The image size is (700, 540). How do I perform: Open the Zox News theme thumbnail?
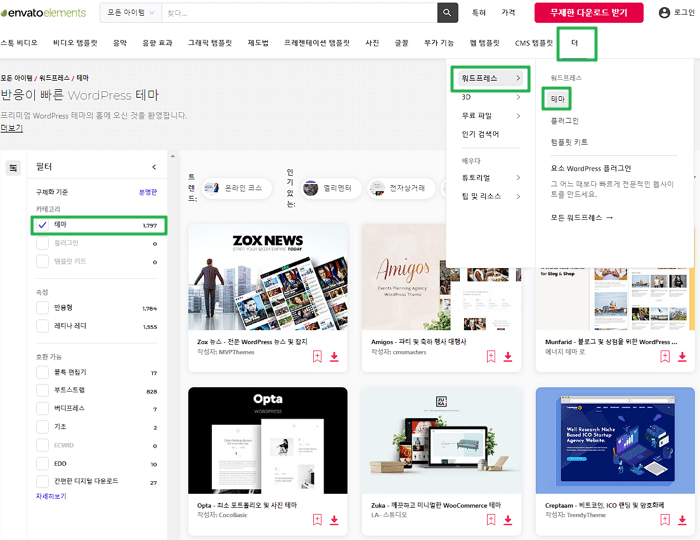pos(267,277)
